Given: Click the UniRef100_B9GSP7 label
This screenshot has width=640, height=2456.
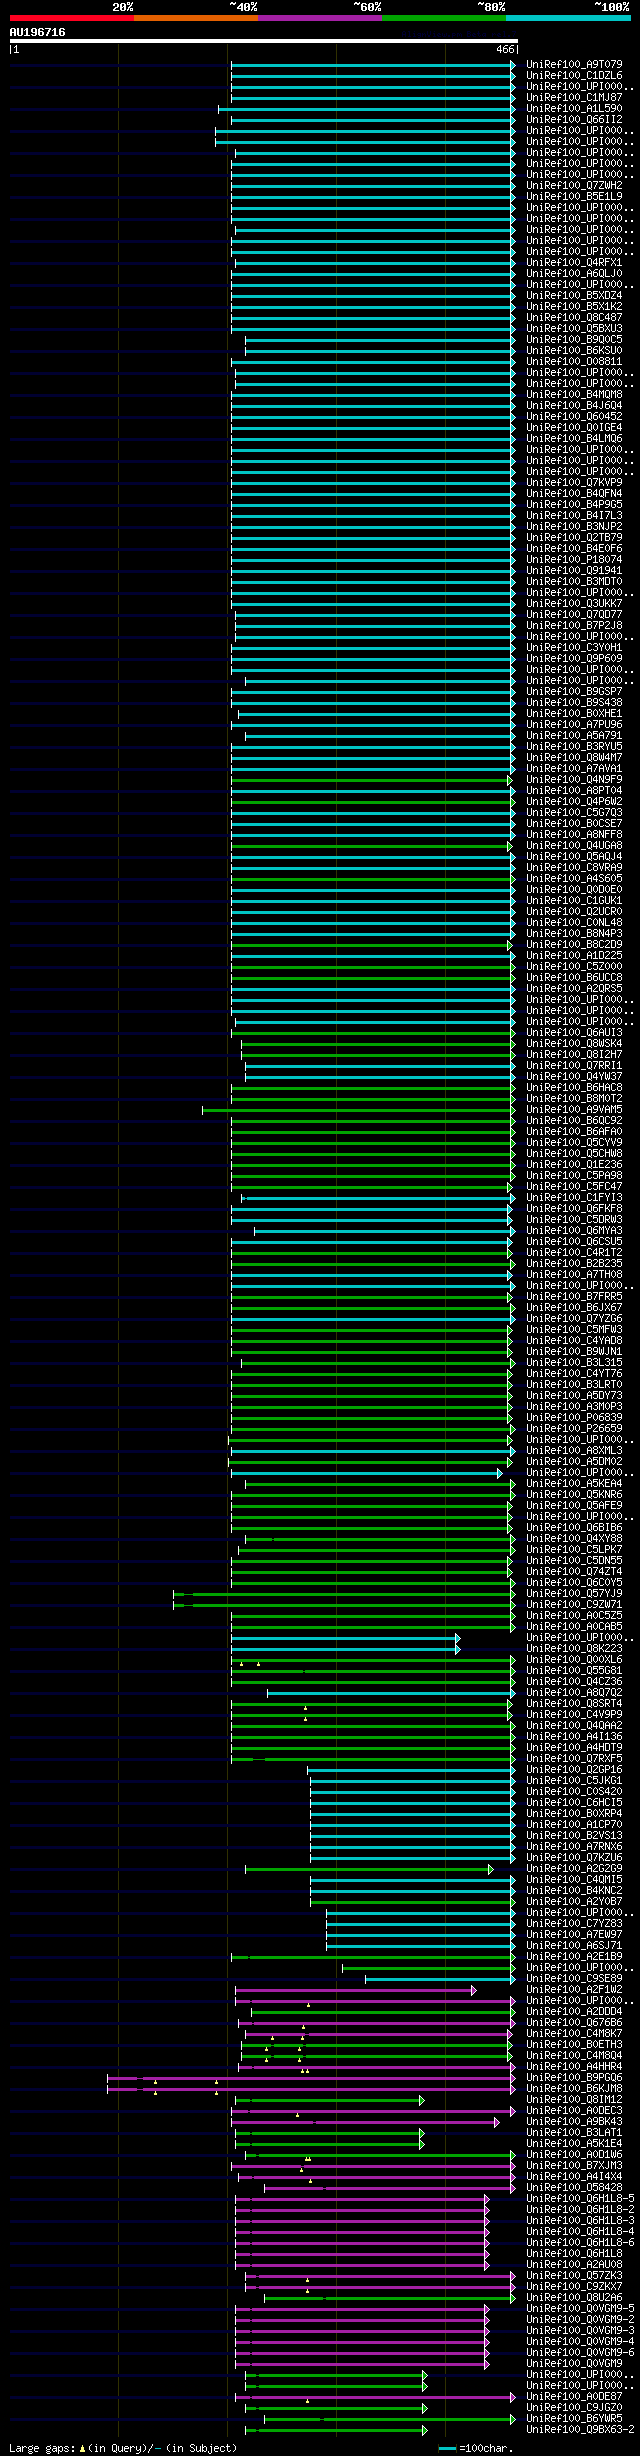Looking at the screenshot, I should [x=574, y=691].
